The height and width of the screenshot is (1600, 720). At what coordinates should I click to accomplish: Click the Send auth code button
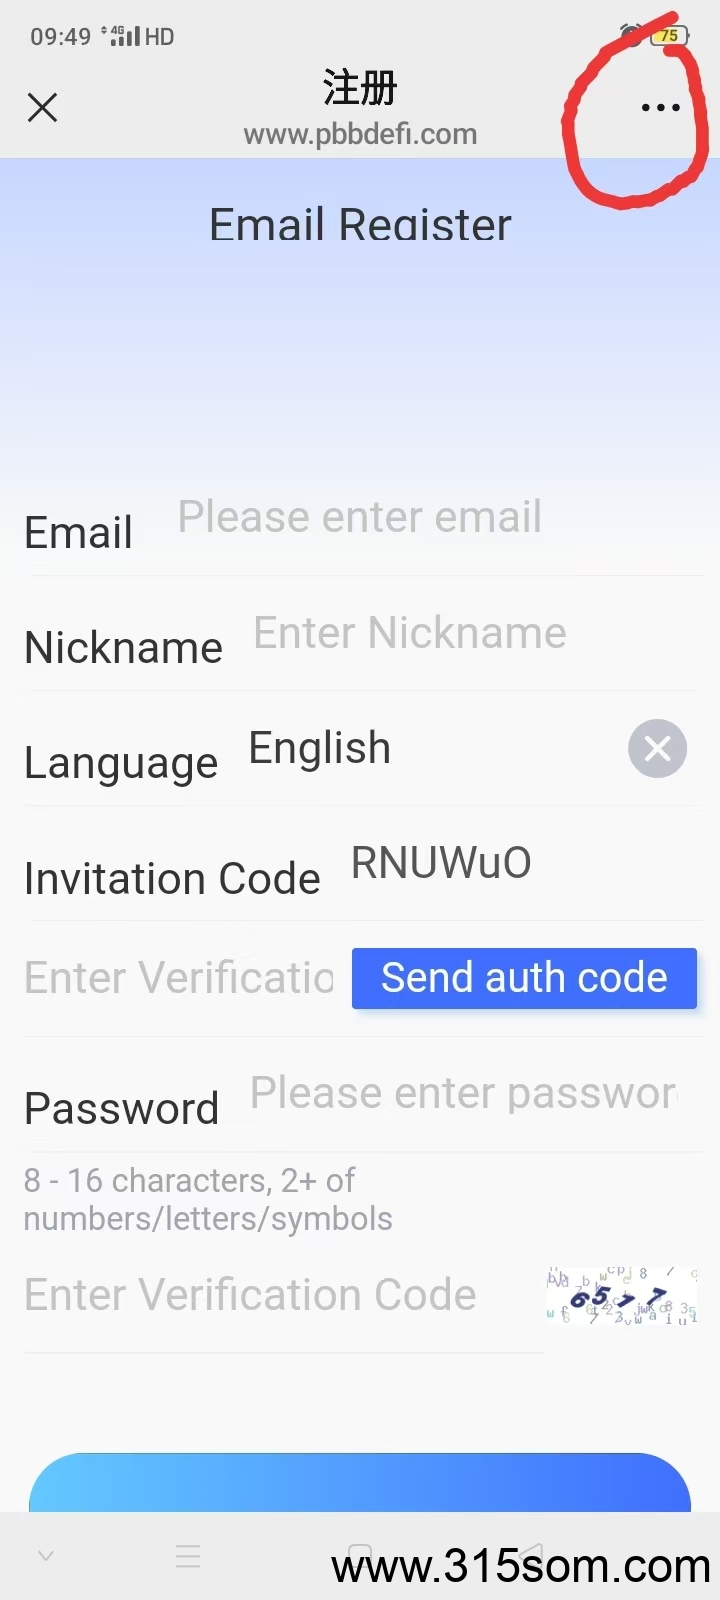point(524,978)
